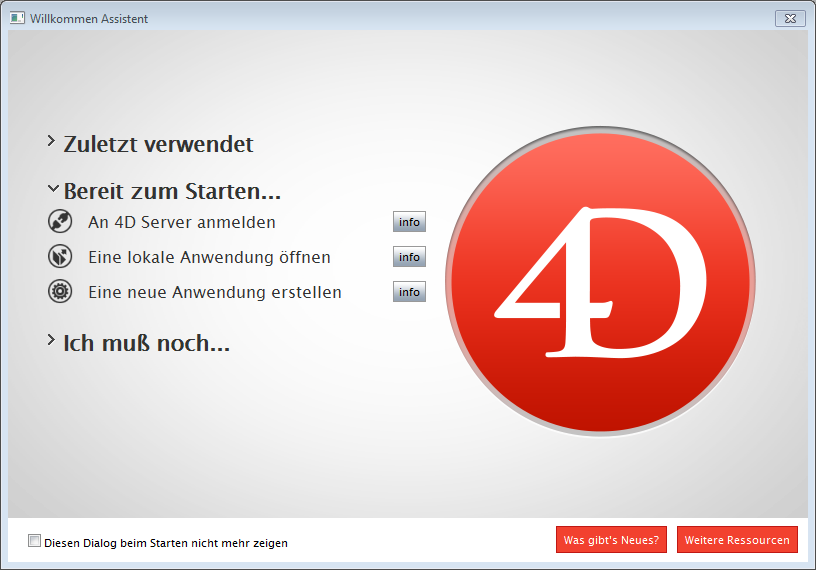The width and height of the screenshot is (816, 570).
Task: Click the 'Zuletzt verwendet' heading text
Action: (x=158, y=144)
